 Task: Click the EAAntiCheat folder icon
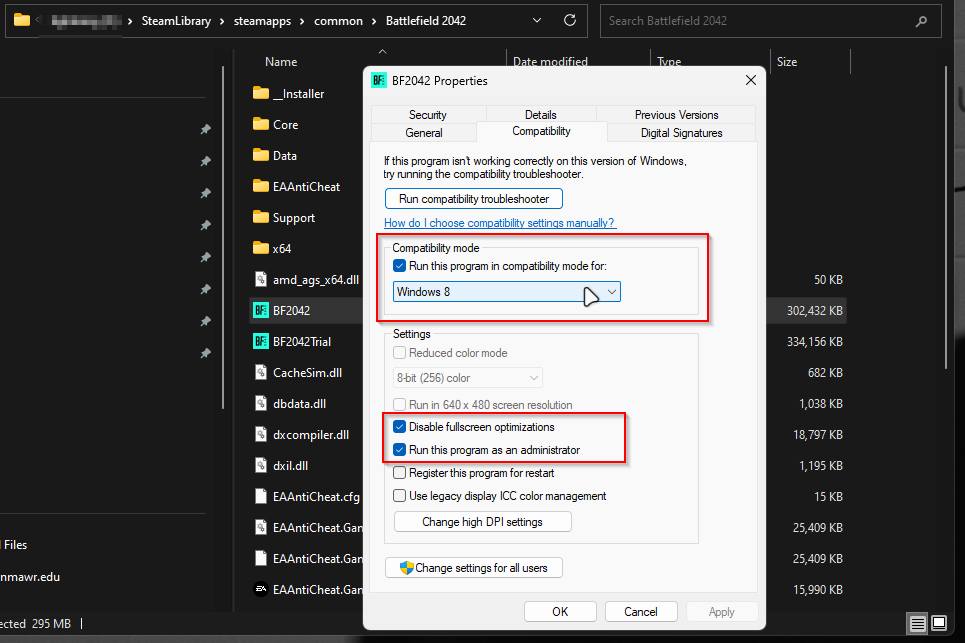(x=261, y=187)
